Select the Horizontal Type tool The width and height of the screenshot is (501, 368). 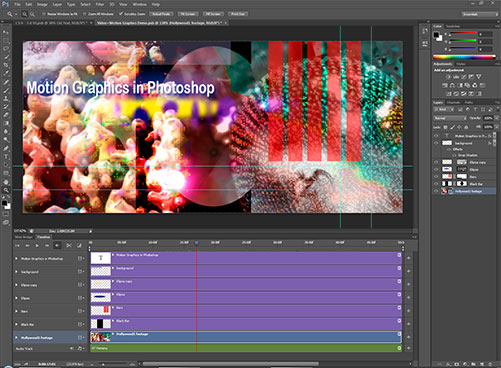pos(6,157)
